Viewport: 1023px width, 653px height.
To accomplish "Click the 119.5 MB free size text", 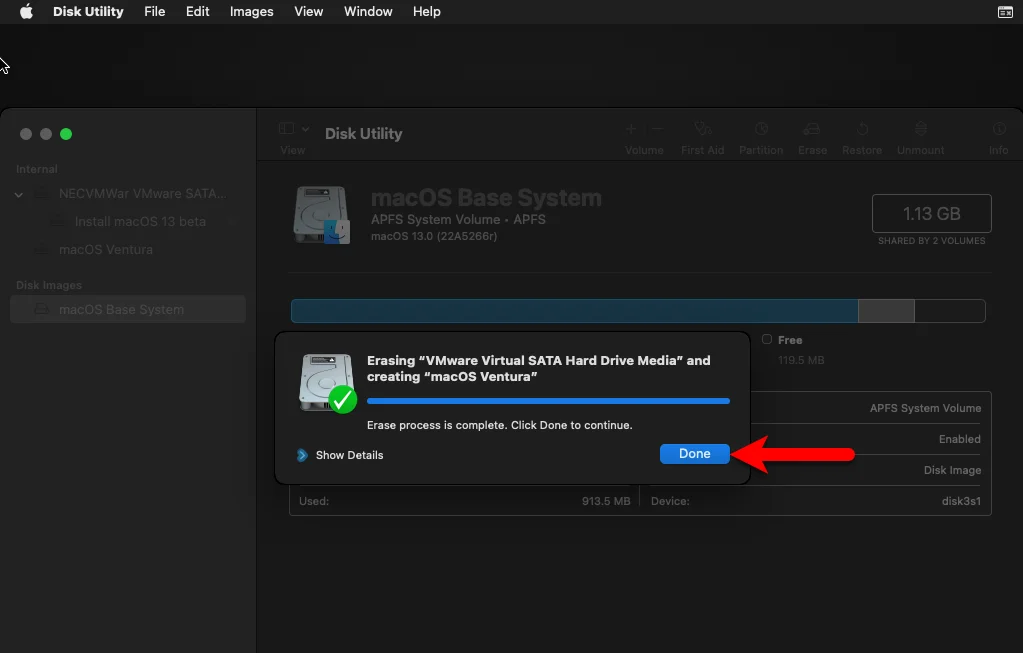I will coord(801,360).
